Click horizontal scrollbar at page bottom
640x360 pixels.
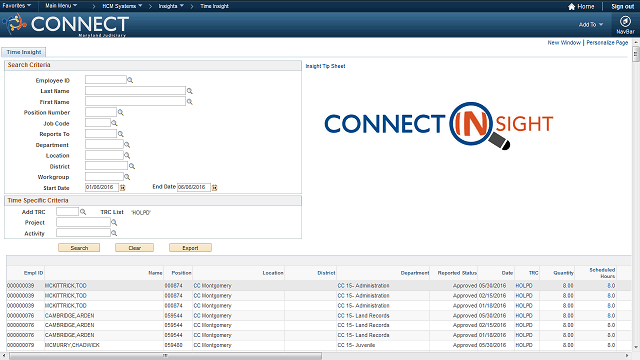(x=165, y=356)
